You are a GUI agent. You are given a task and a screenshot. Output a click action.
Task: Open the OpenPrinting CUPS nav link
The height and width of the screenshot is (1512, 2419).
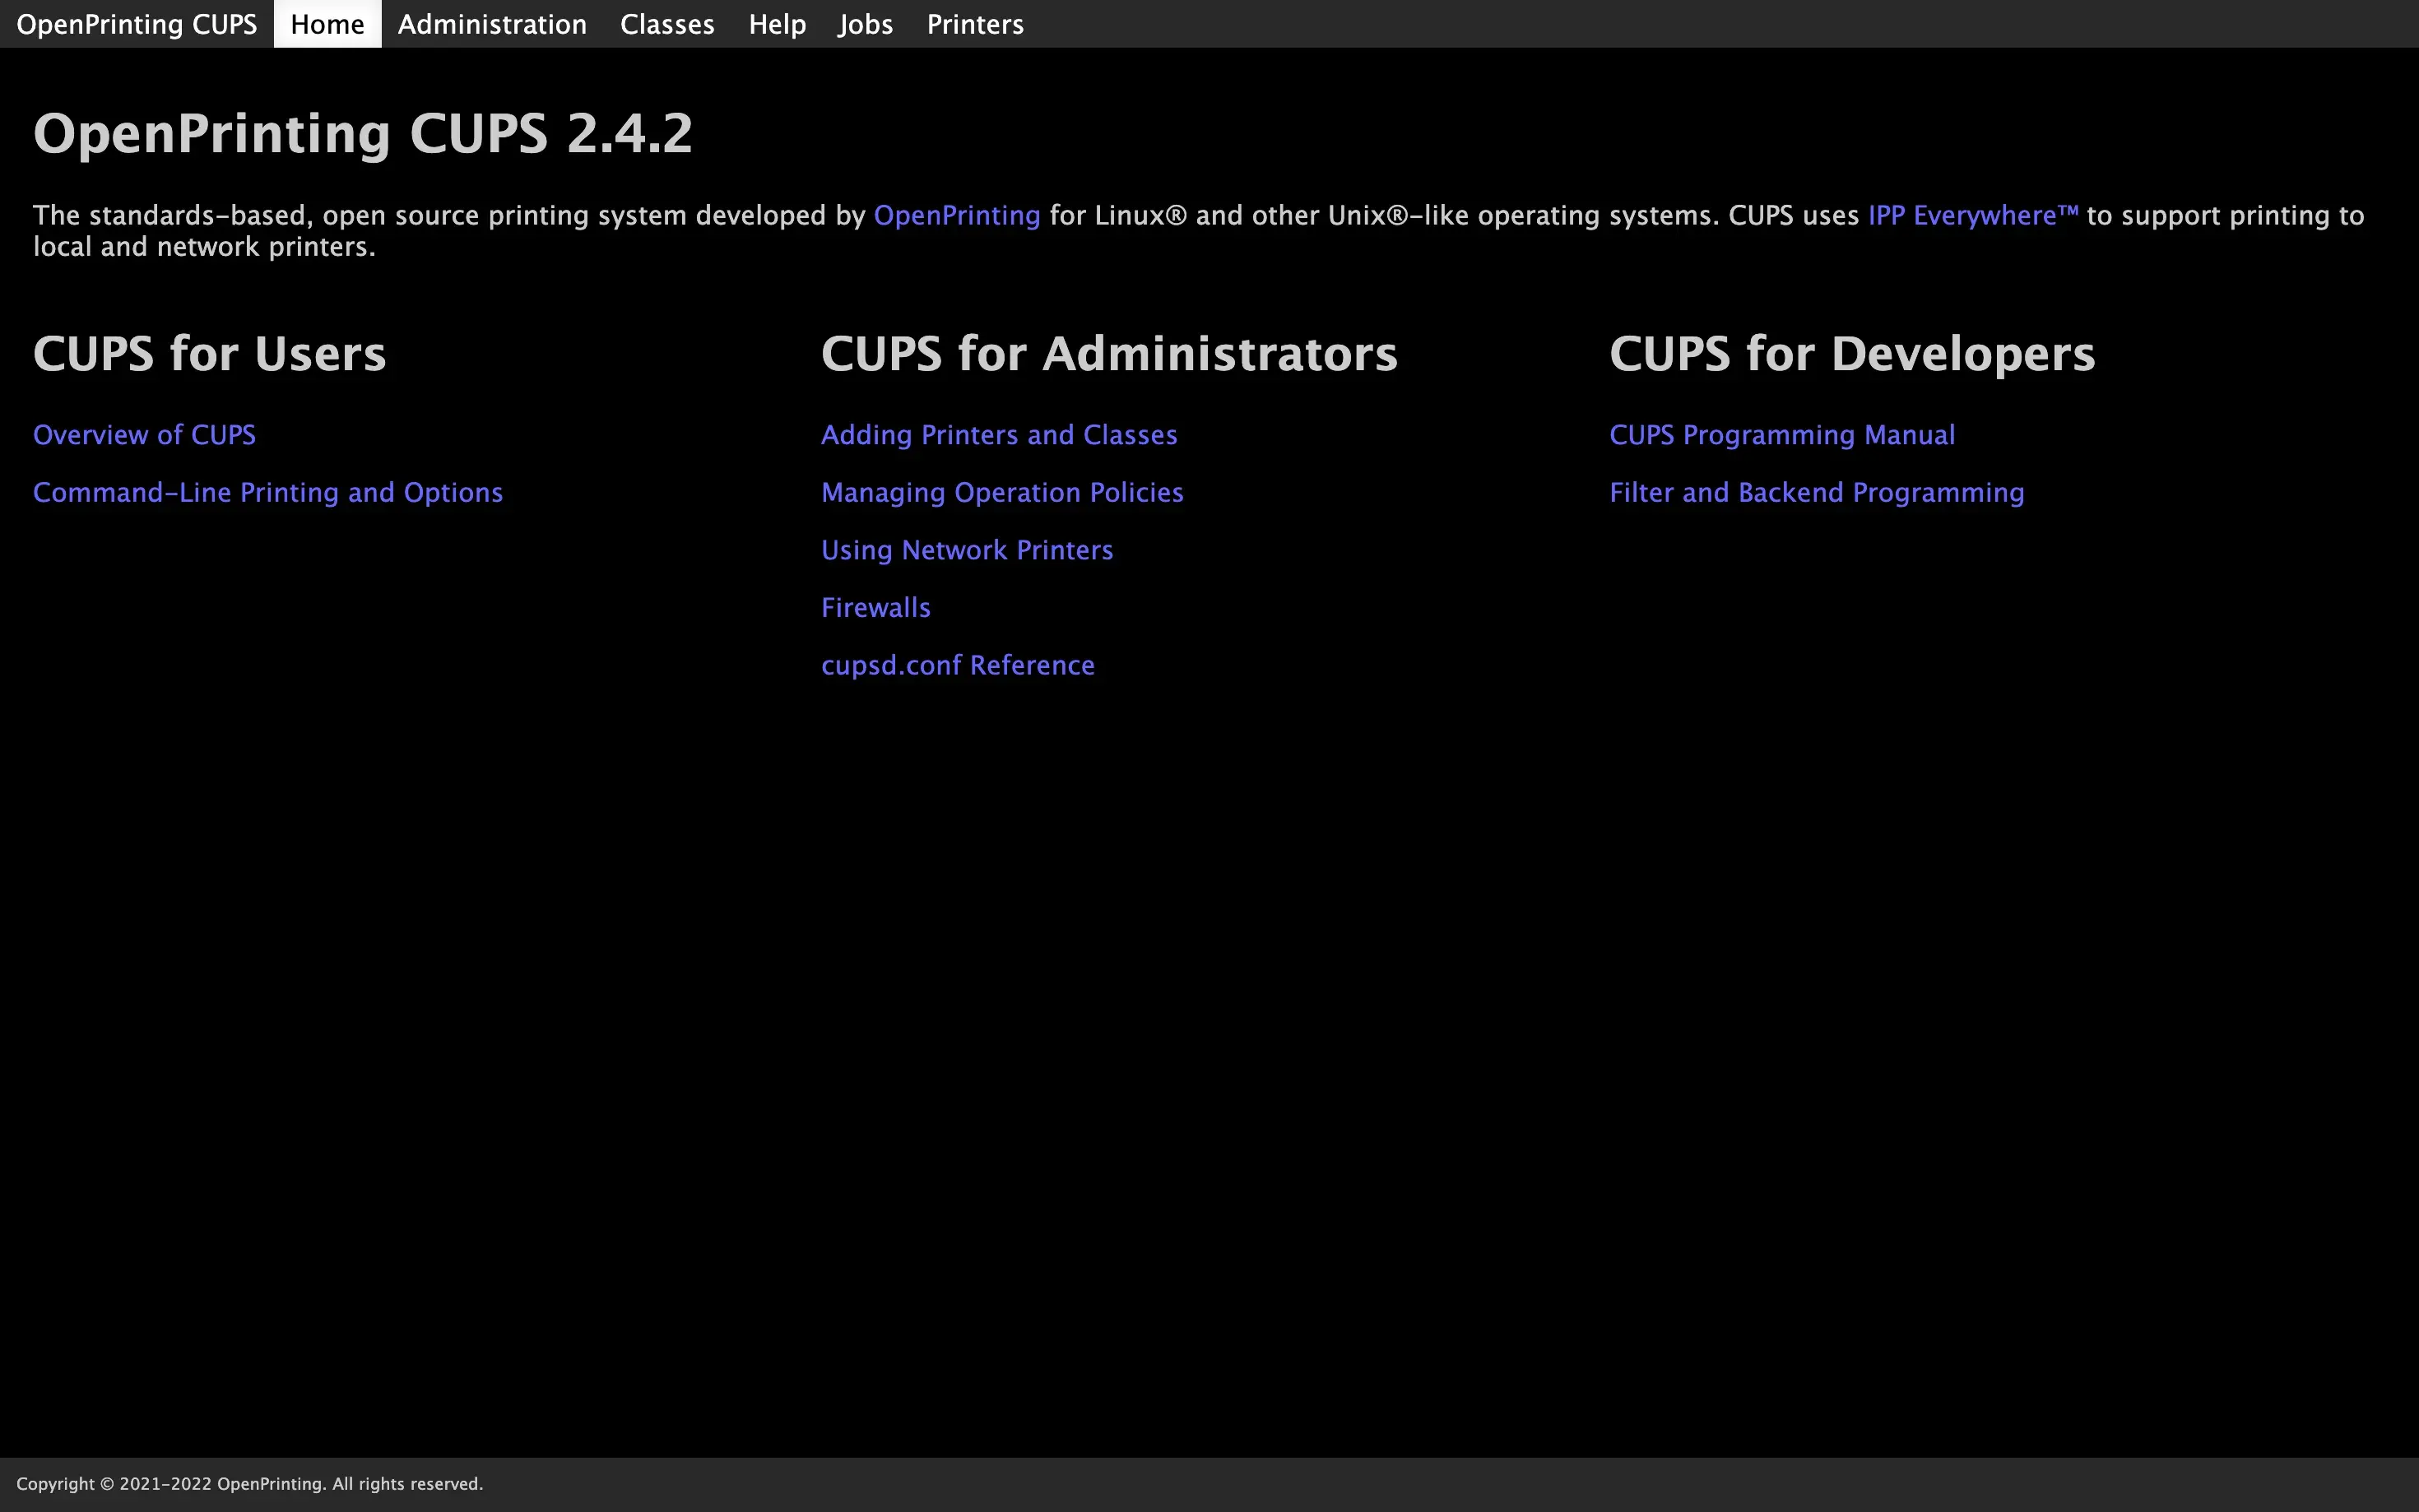coord(137,24)
